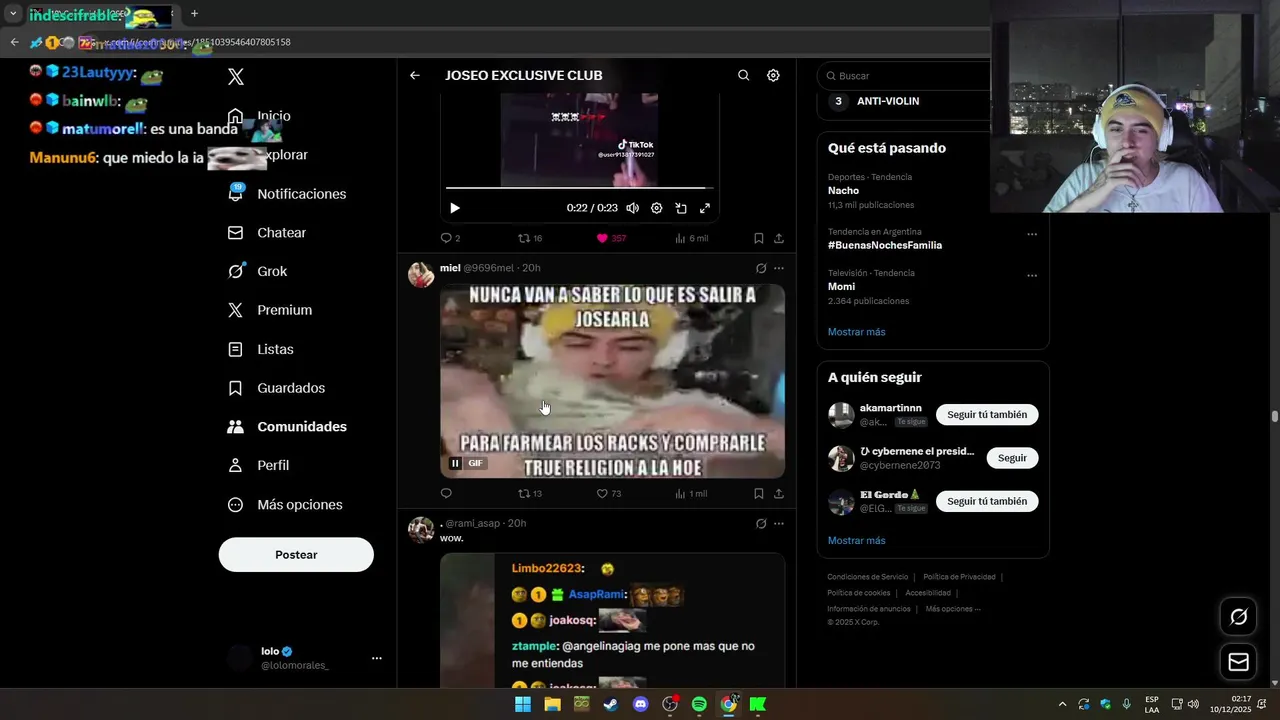1280x720 pixels.
Task: Open Guardados bookmarks
Action: click(276, 388)
